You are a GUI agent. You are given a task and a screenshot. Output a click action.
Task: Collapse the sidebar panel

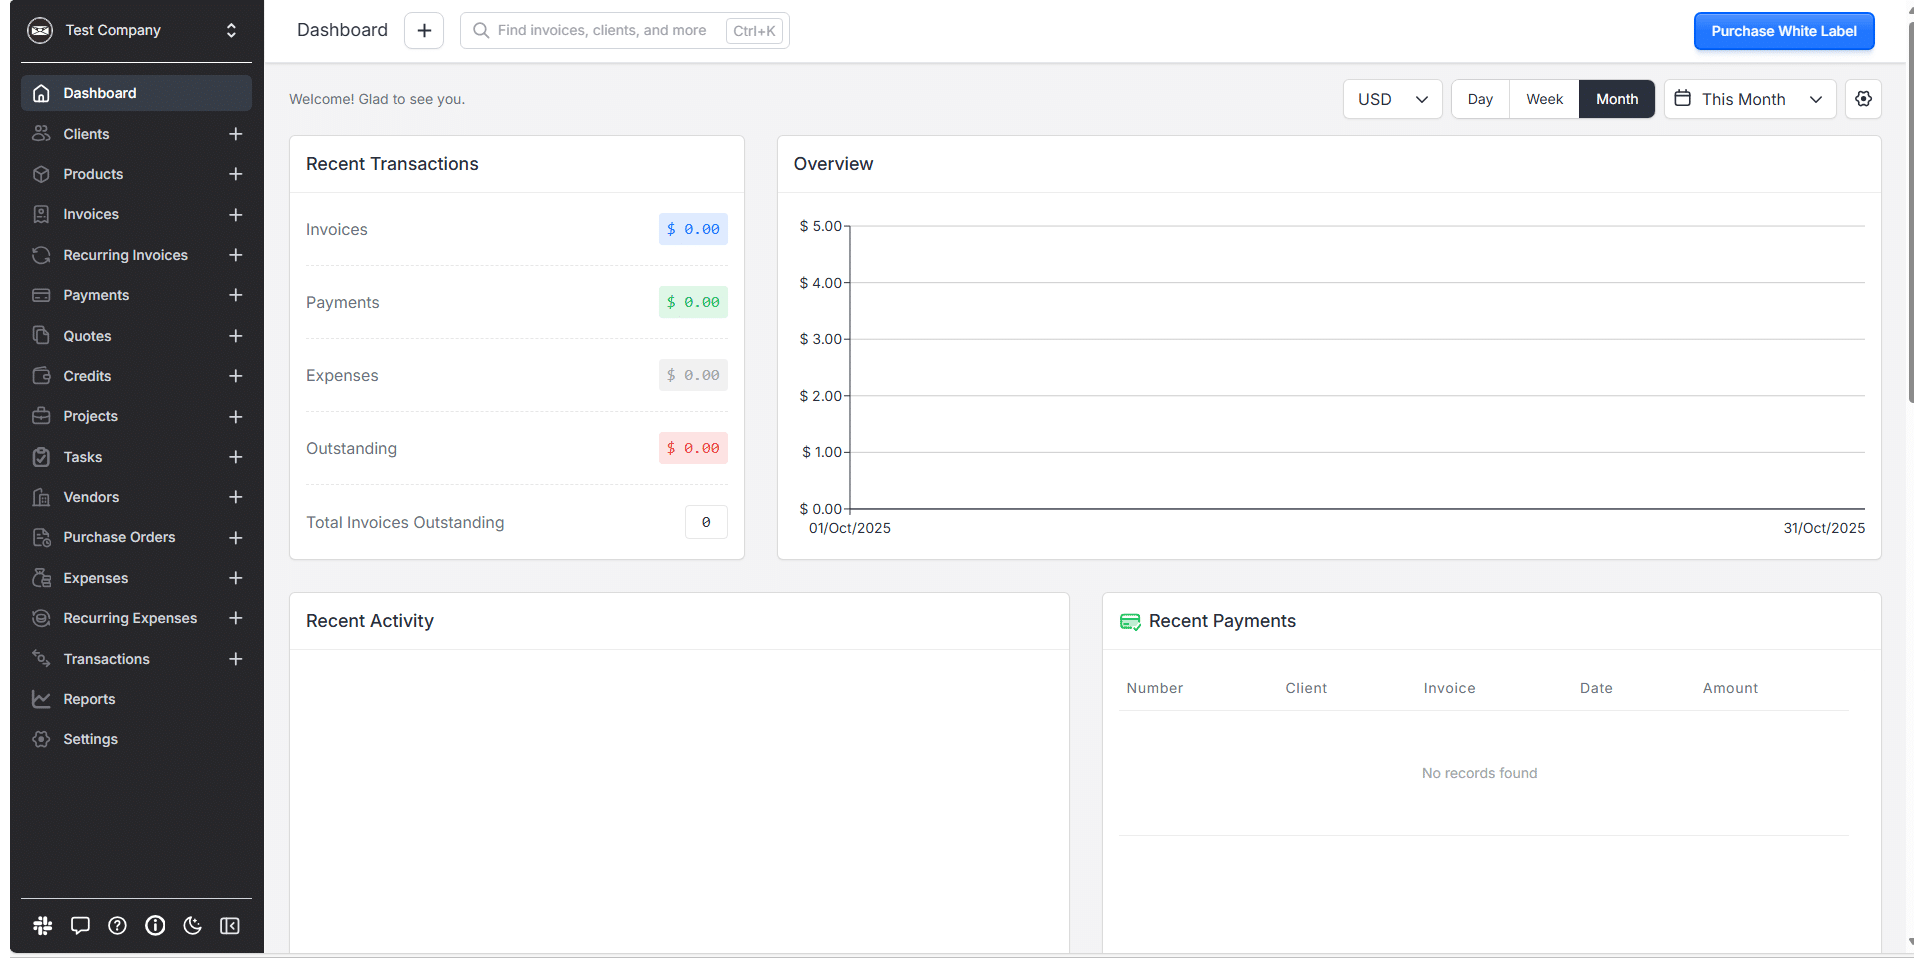230,926
